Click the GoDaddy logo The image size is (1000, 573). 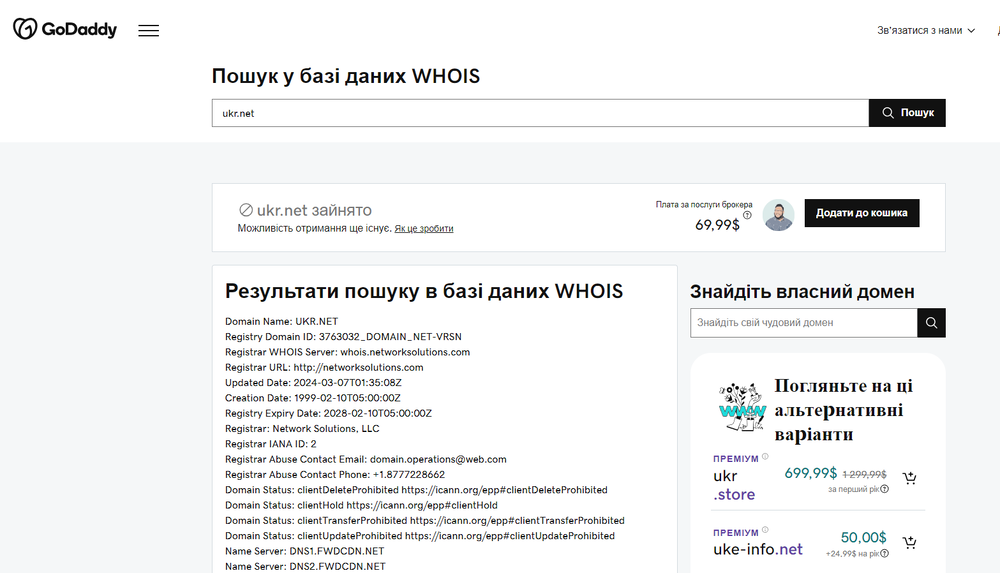pyautogui.click(x=65, y=29)
